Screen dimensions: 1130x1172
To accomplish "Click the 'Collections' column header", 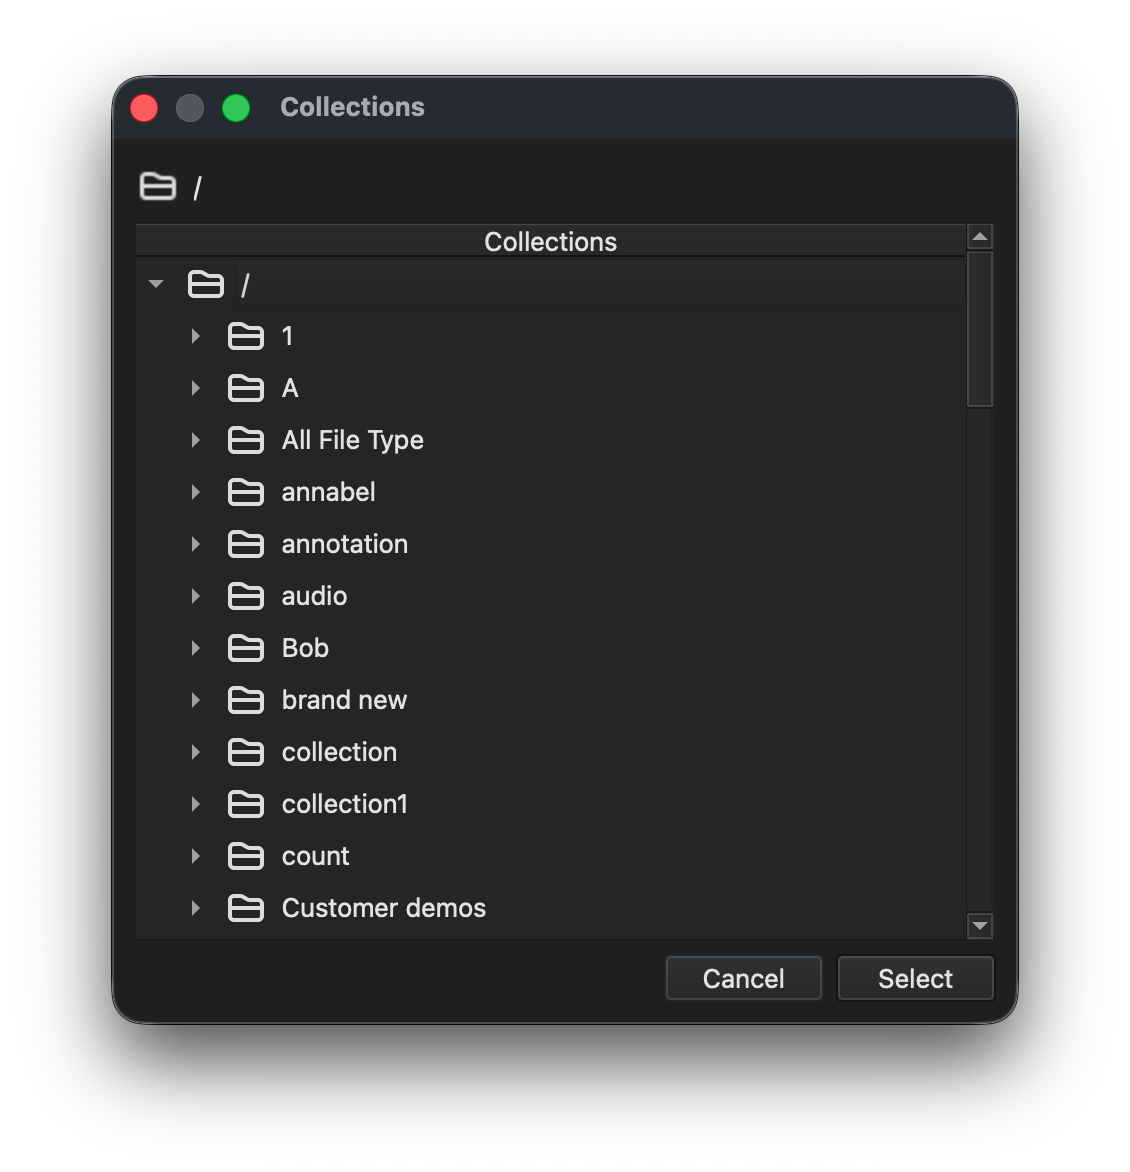I will click(550, 241).
